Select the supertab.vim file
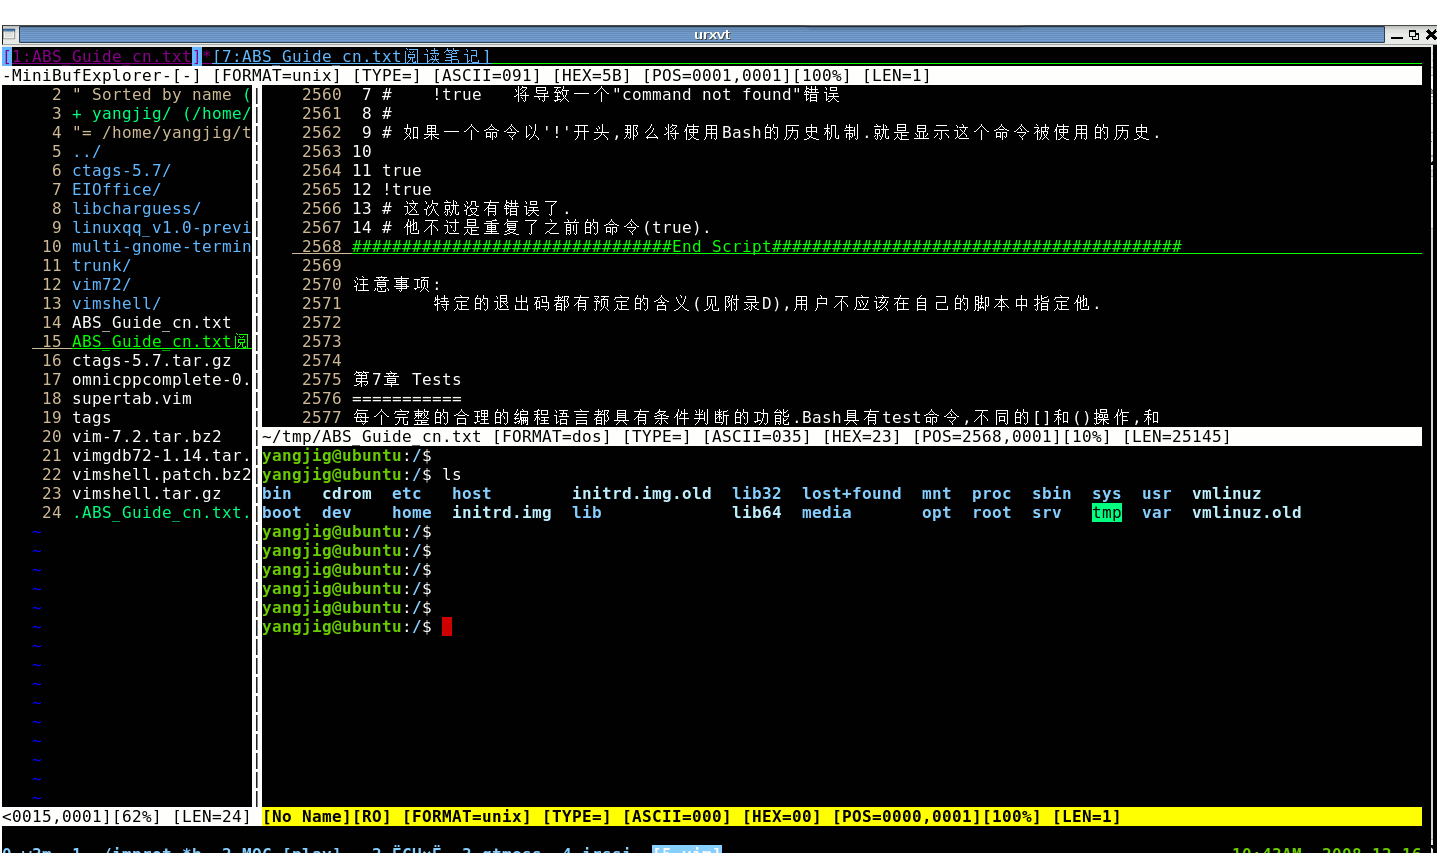The width and height of the screenshot is (1437, 853). click(x=131, y=398)
